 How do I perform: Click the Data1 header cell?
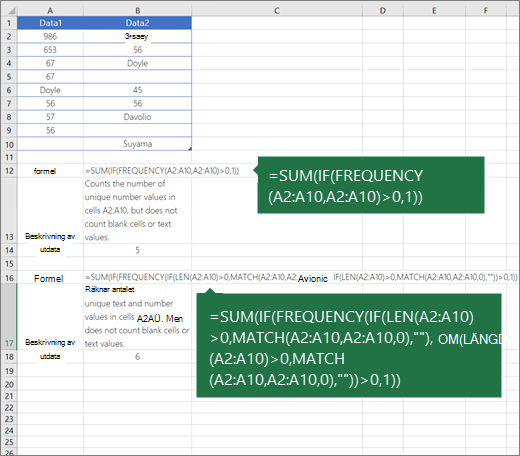[50, 23]
